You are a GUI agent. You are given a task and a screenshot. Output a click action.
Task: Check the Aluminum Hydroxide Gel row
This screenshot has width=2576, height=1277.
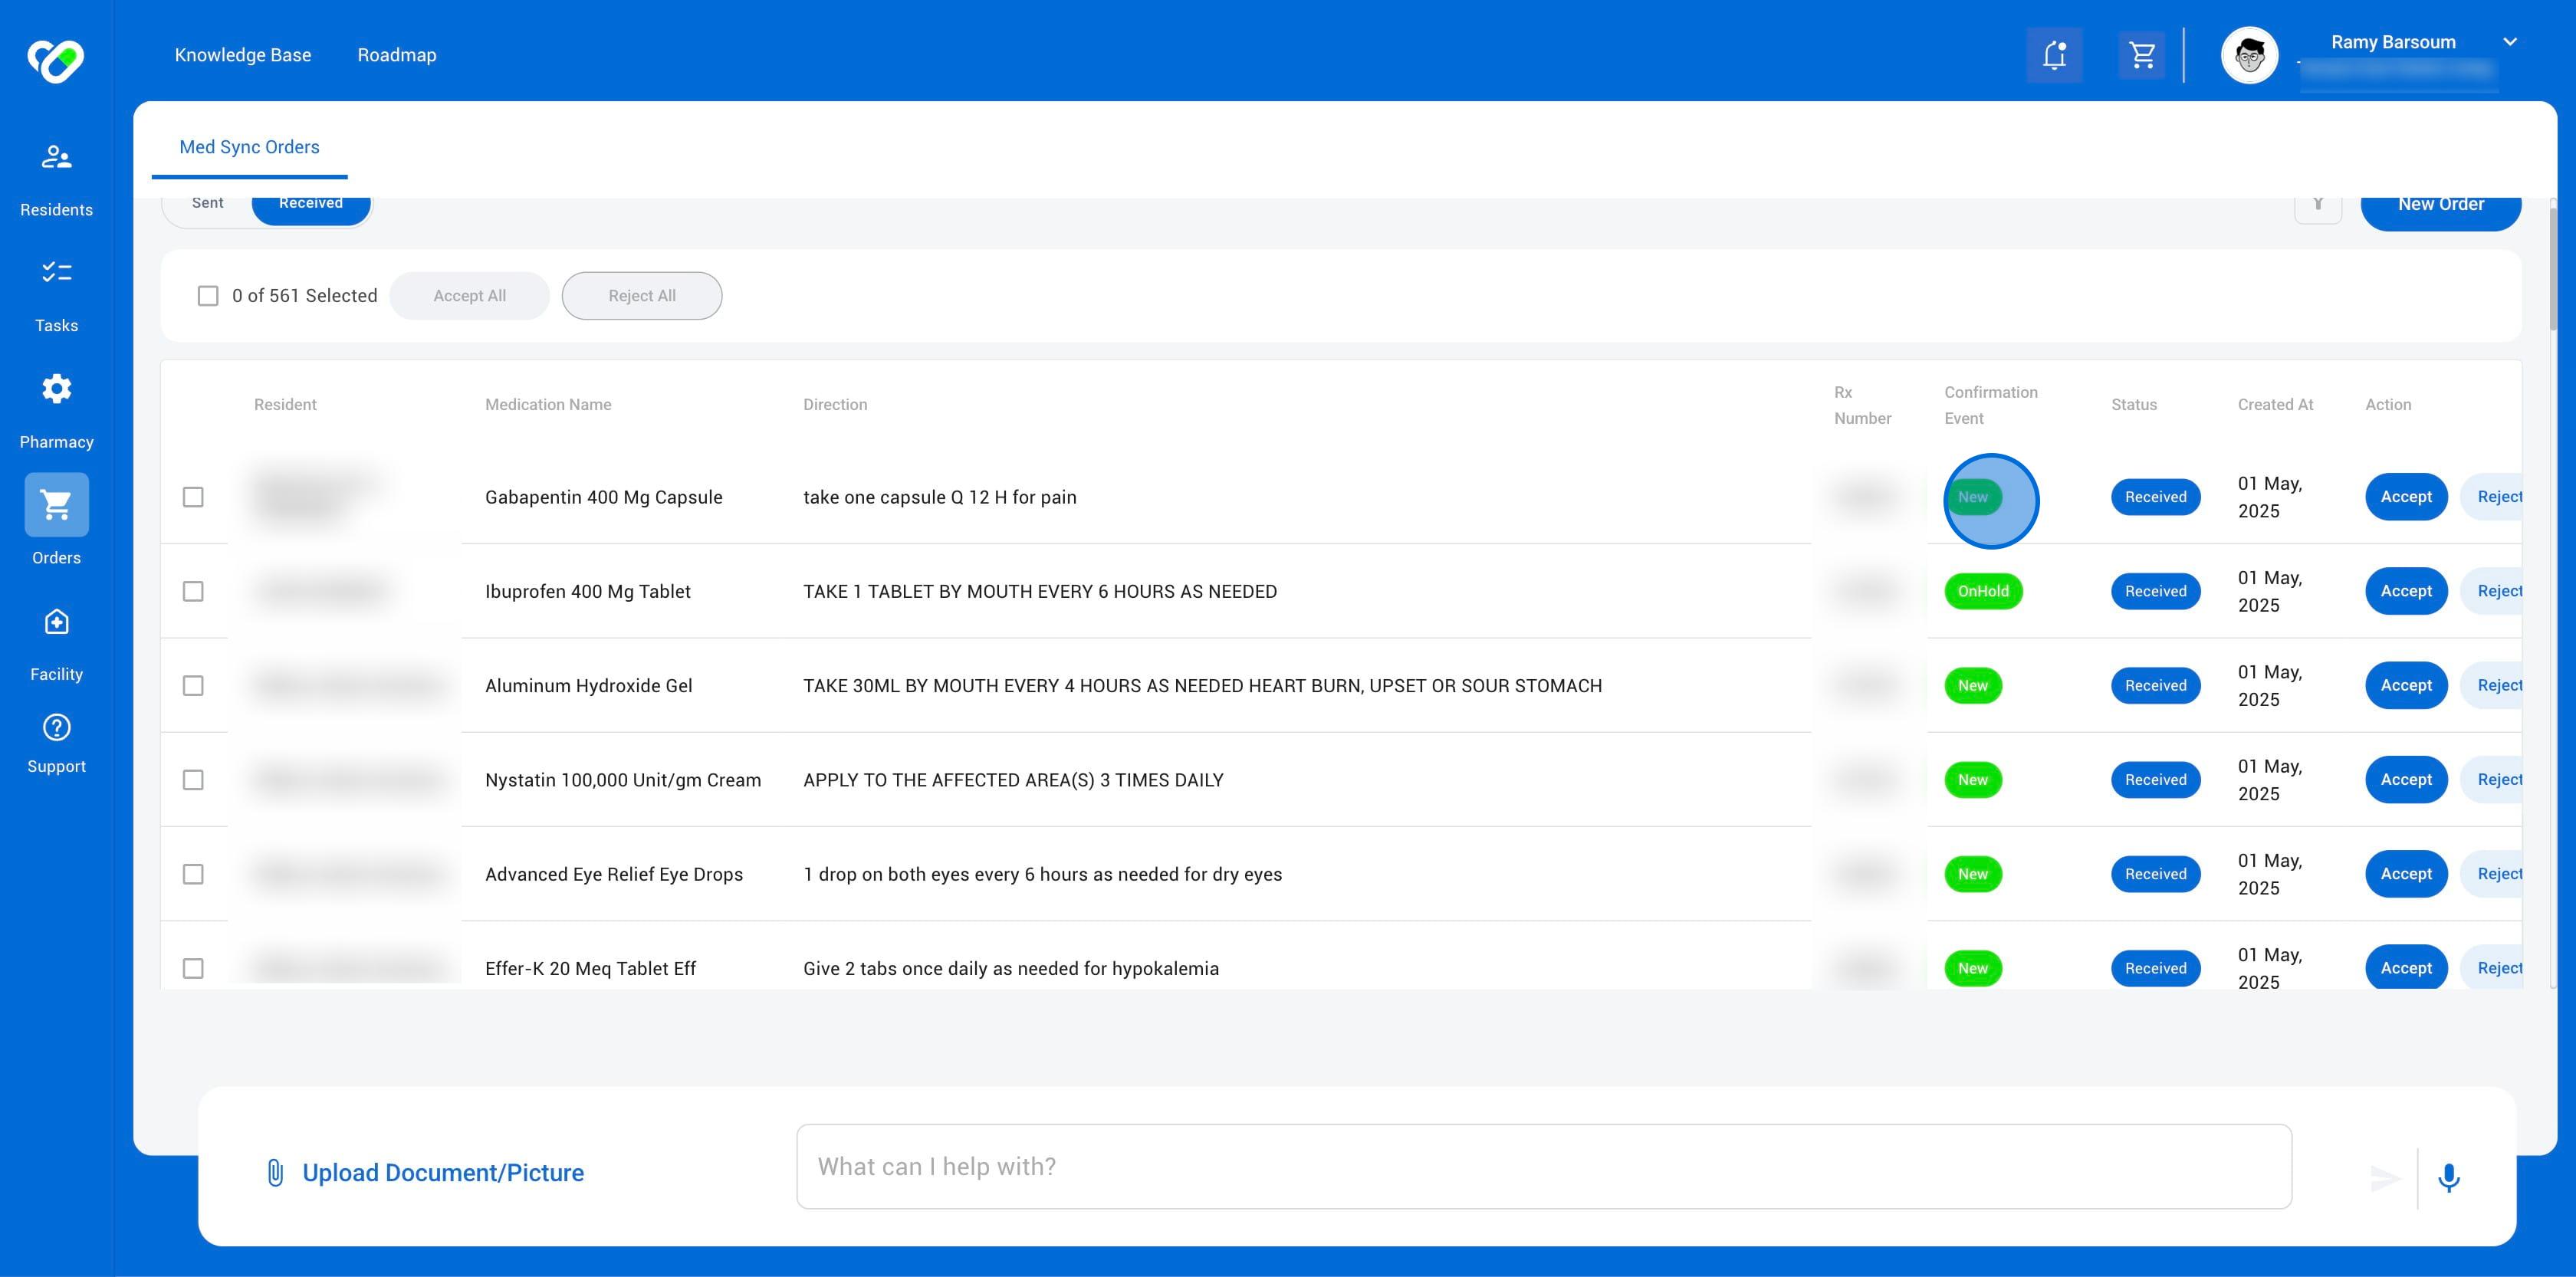tap(193, 685)
